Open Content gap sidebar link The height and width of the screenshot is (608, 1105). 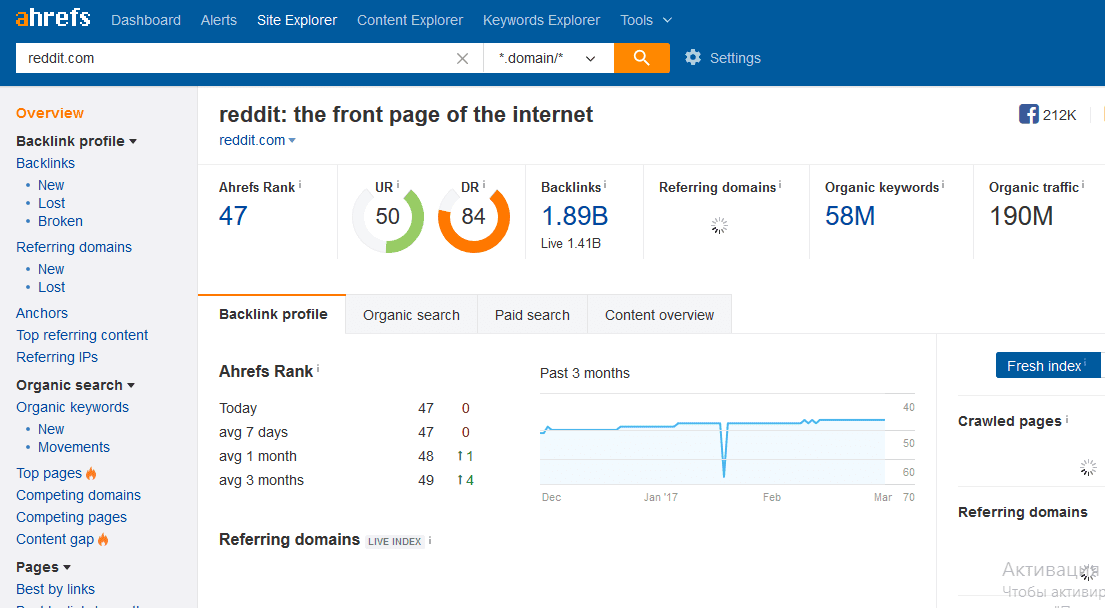point(55,539)
